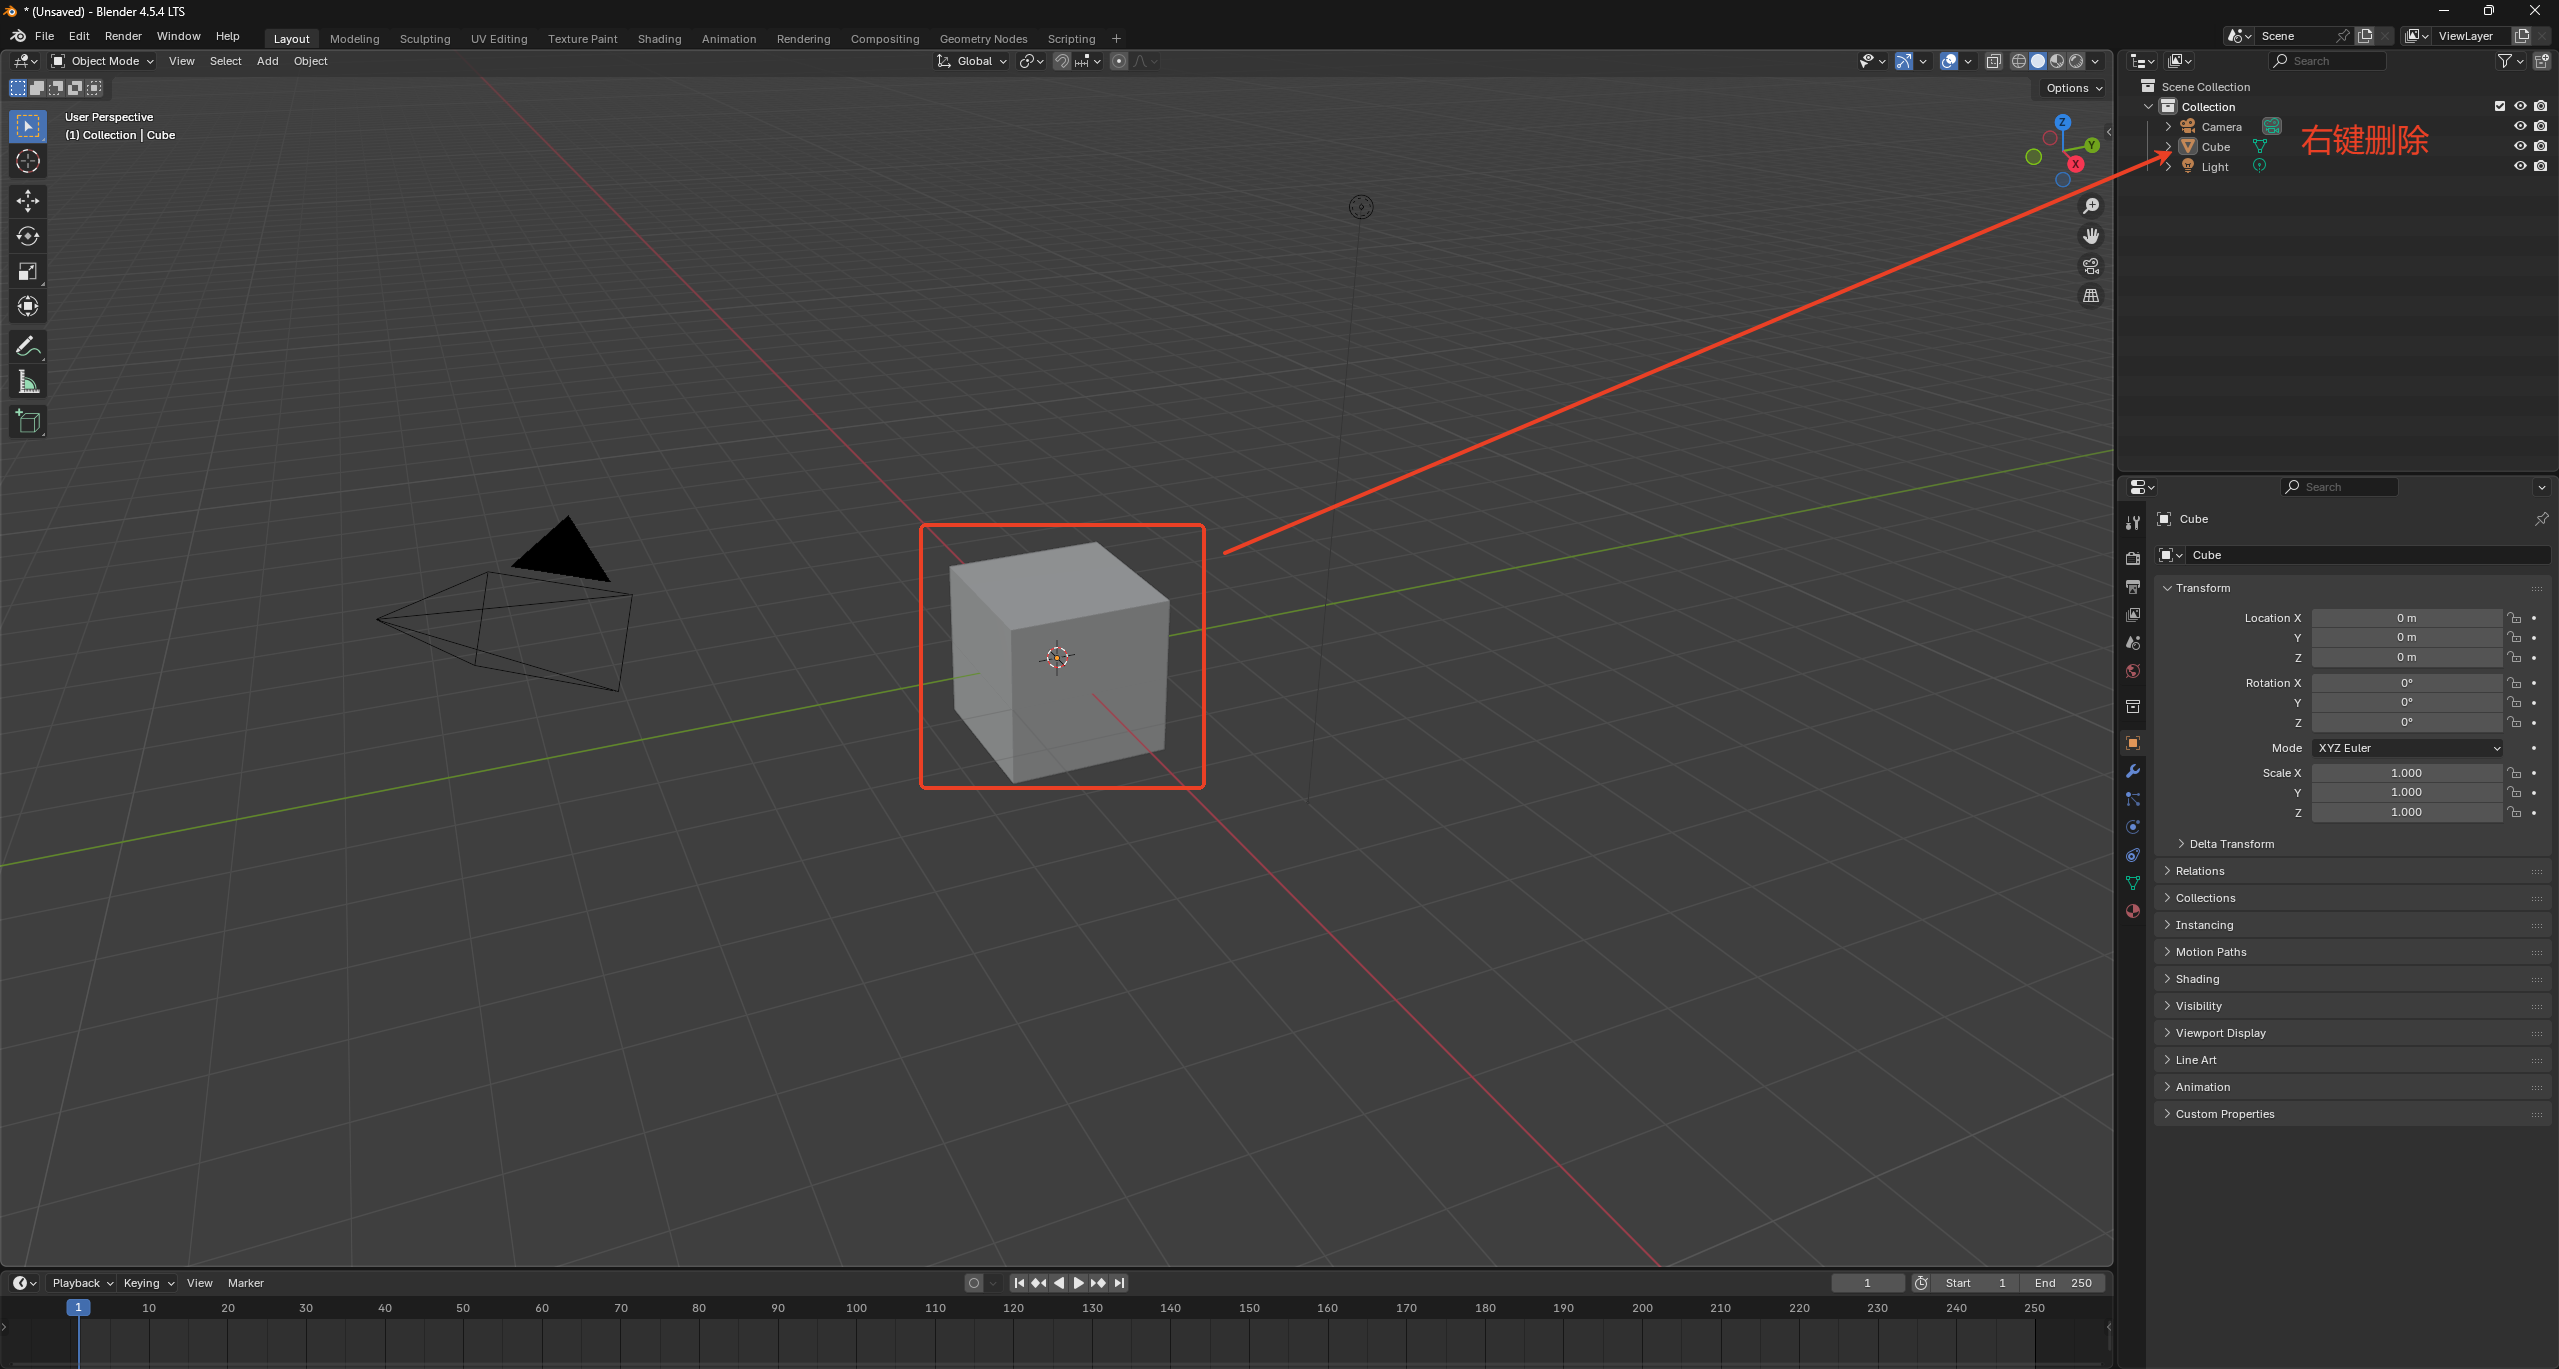Open XYZ Euler rotation mode dropdown

pos(2406,748)
